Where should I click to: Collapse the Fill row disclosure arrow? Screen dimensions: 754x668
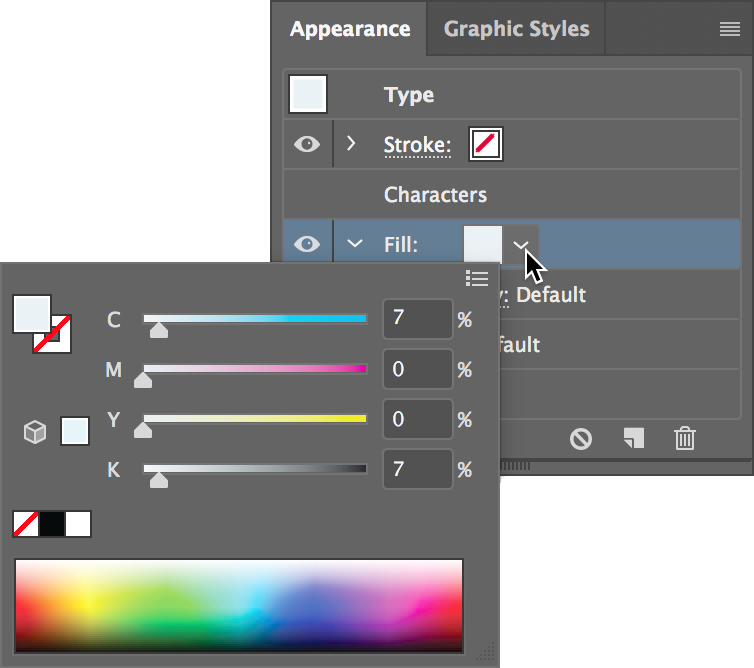(353, 244)
